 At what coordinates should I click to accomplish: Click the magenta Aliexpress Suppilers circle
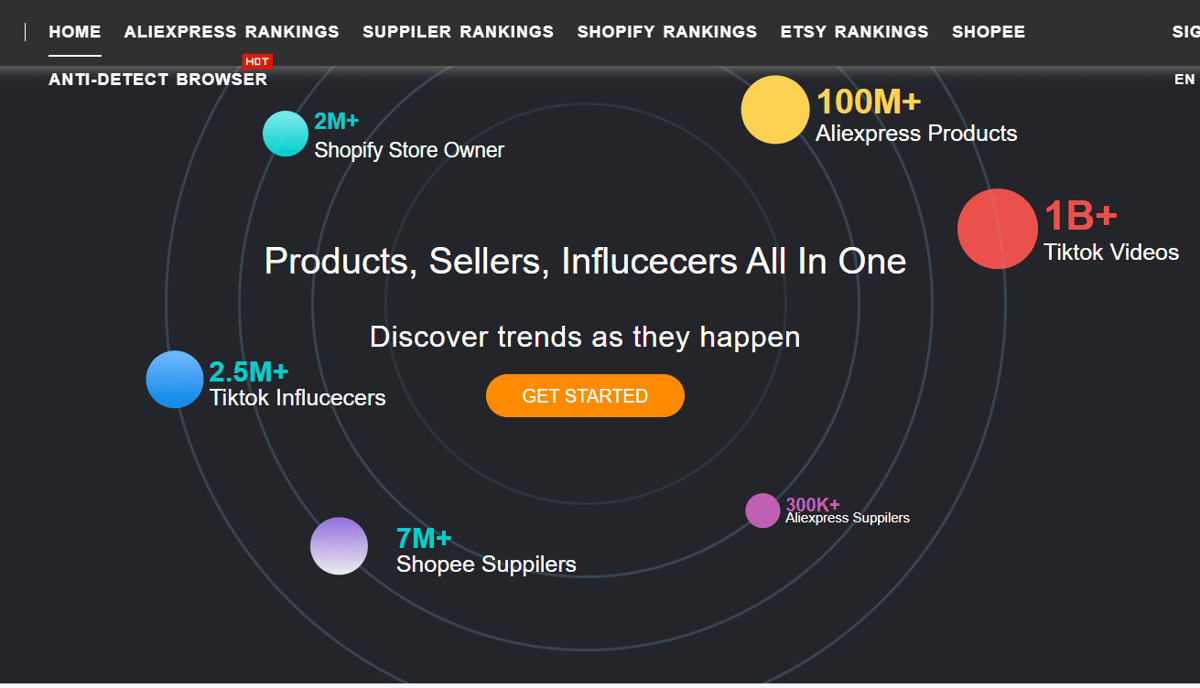[762, 510]
